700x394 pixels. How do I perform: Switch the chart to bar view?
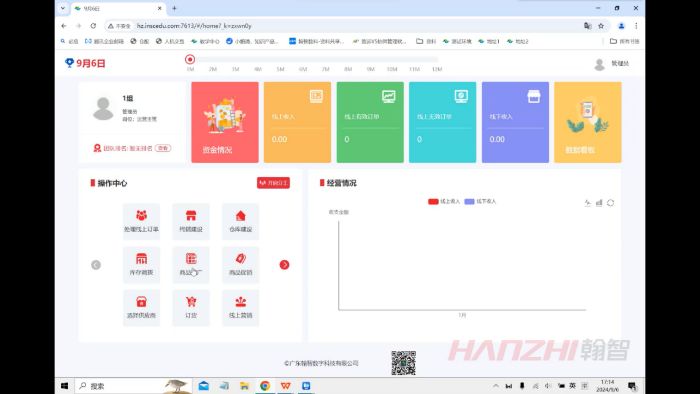point(599,203)
